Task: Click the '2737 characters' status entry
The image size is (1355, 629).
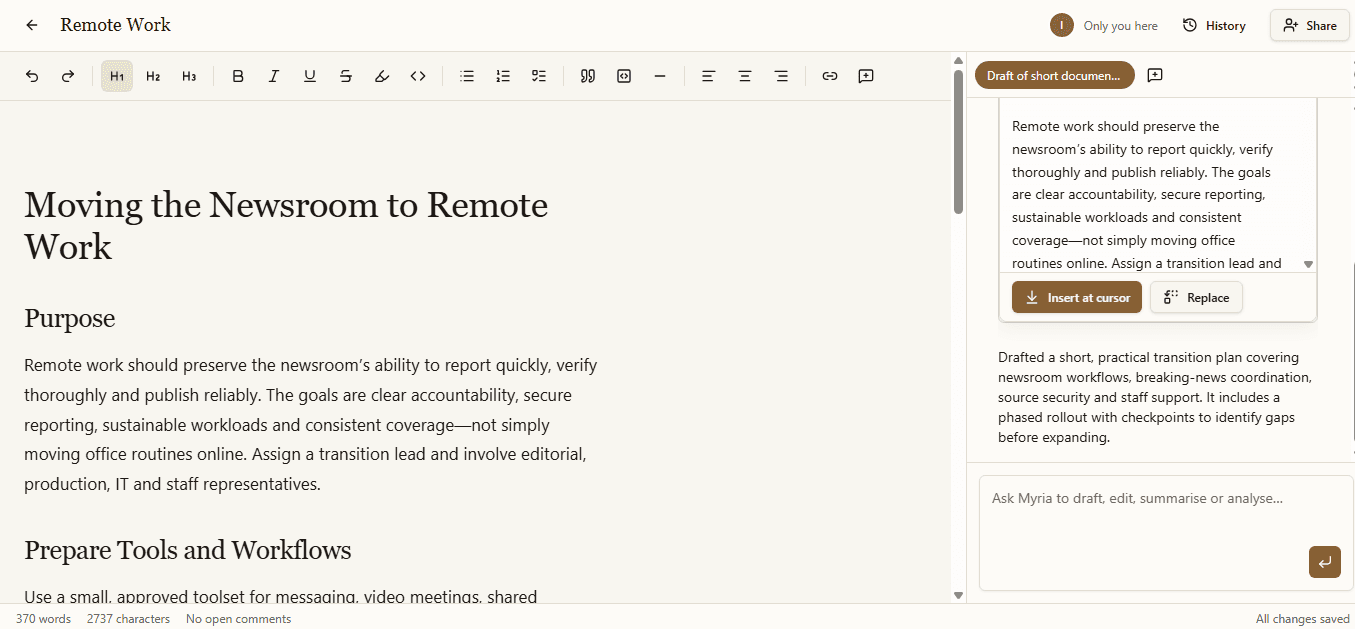Action: pos(128,619)
